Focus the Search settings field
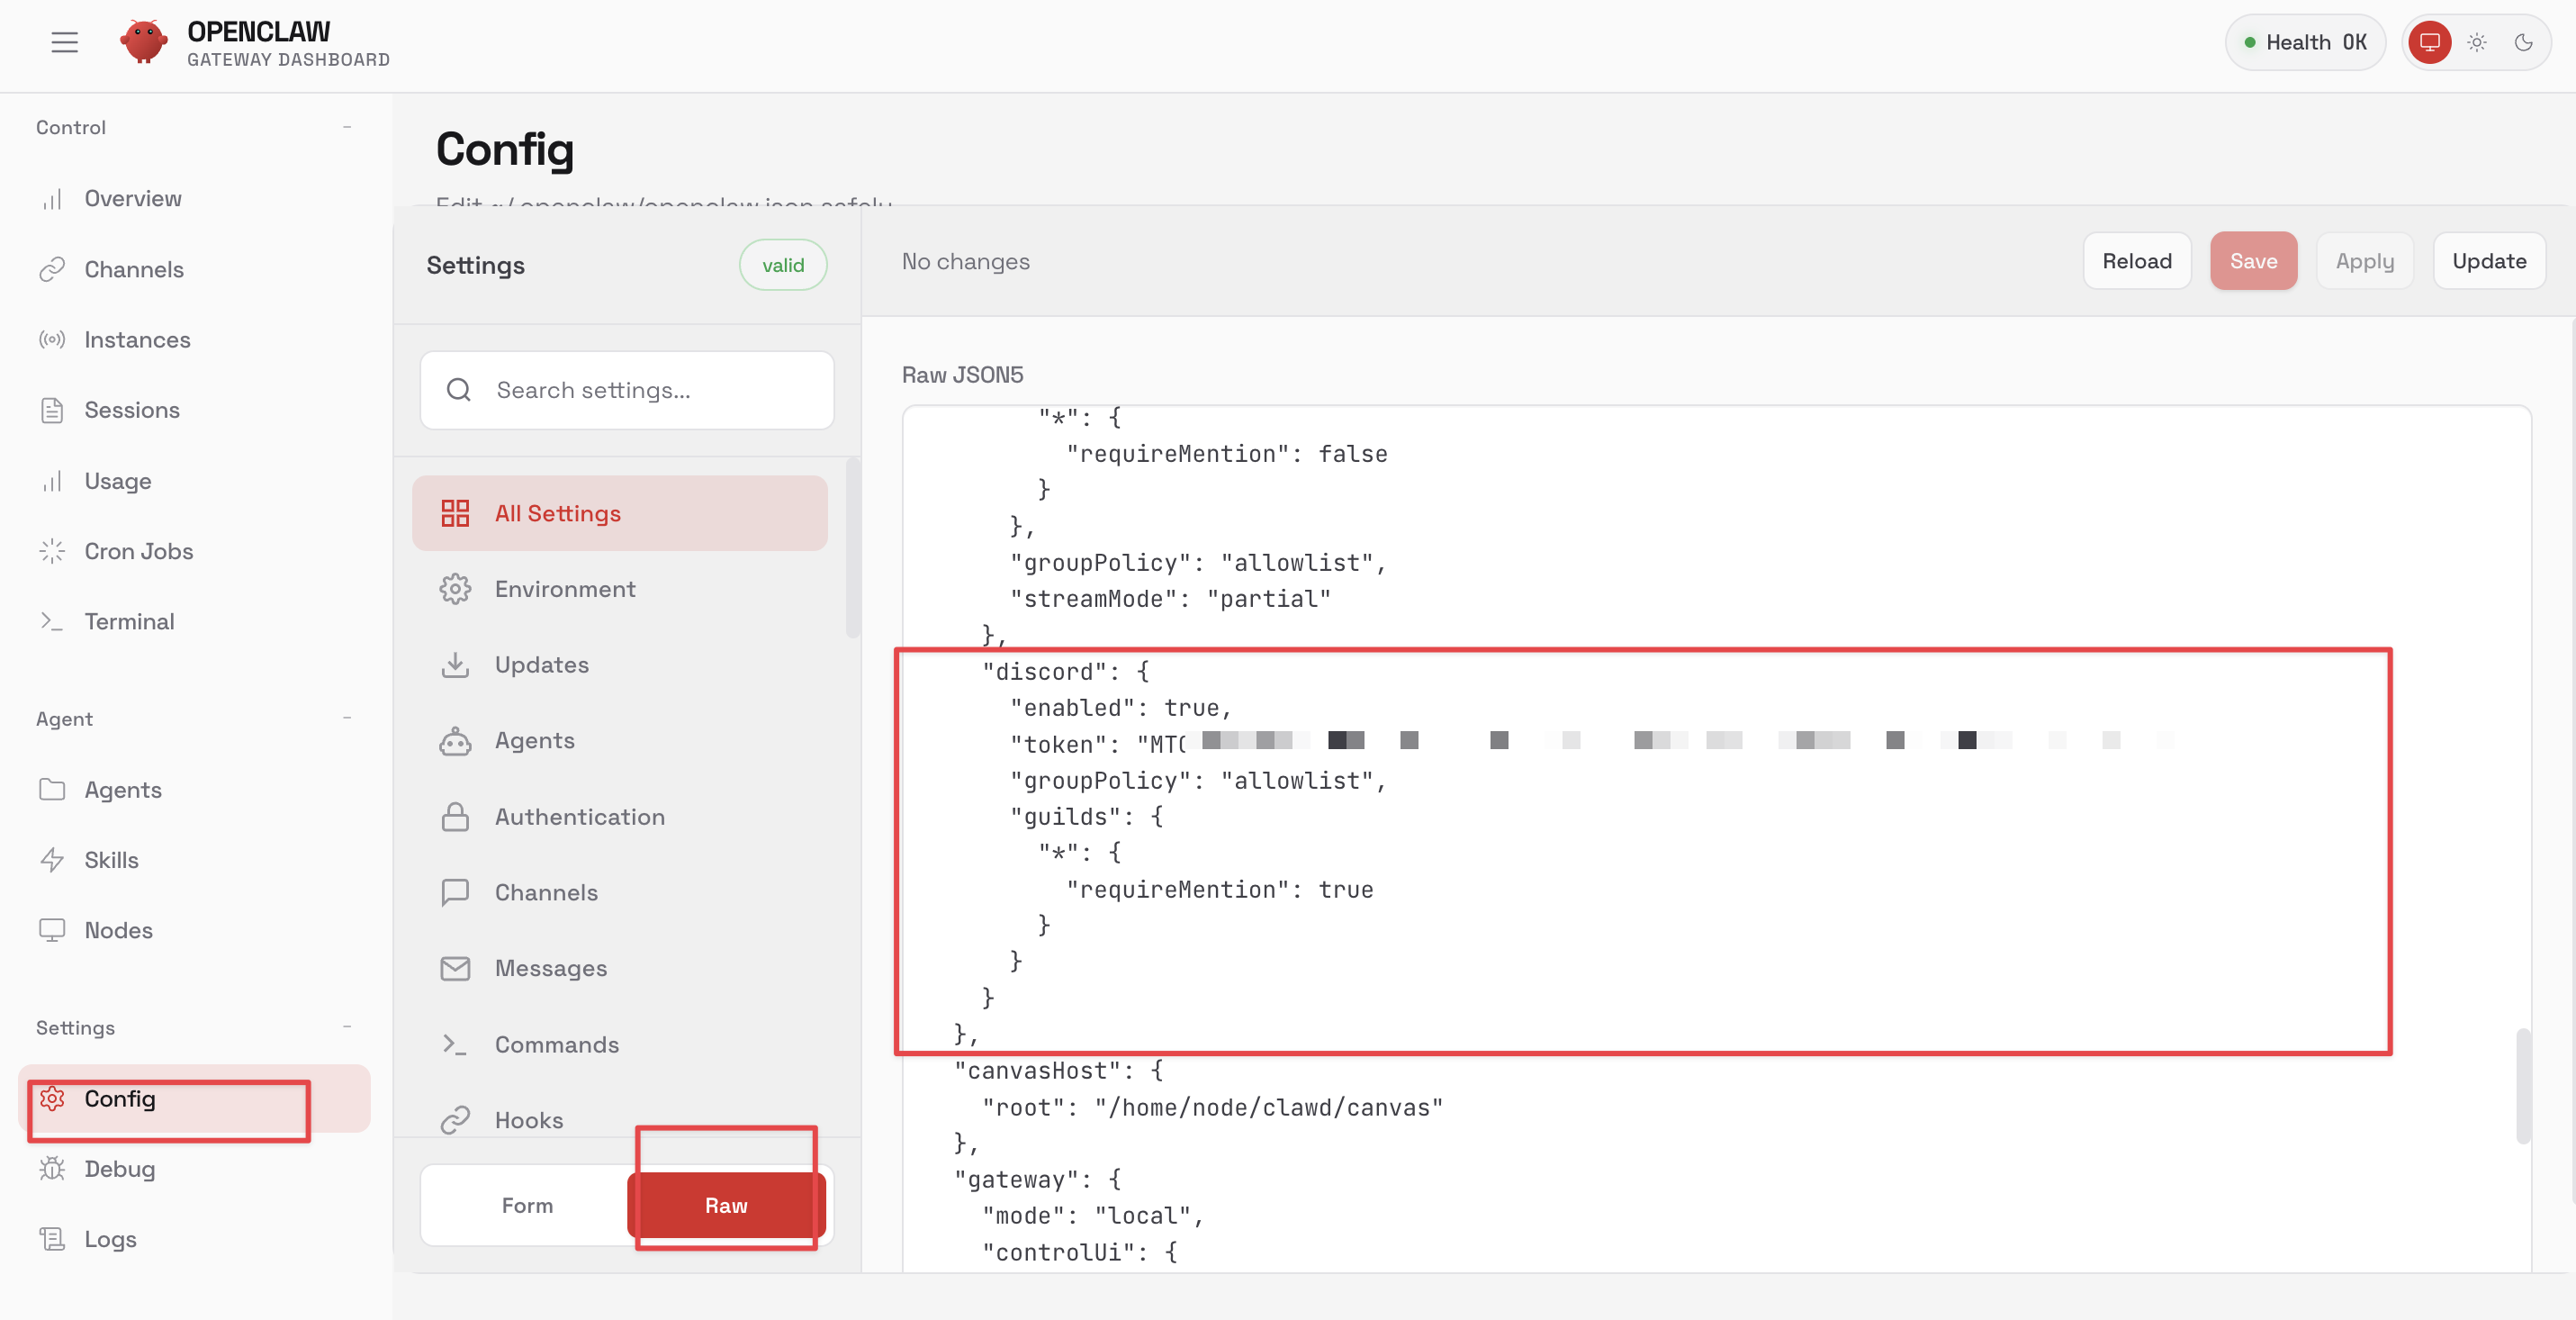Image resolution: width=2576 pixels, height=1320 pixels. click(x=627, y=390)
